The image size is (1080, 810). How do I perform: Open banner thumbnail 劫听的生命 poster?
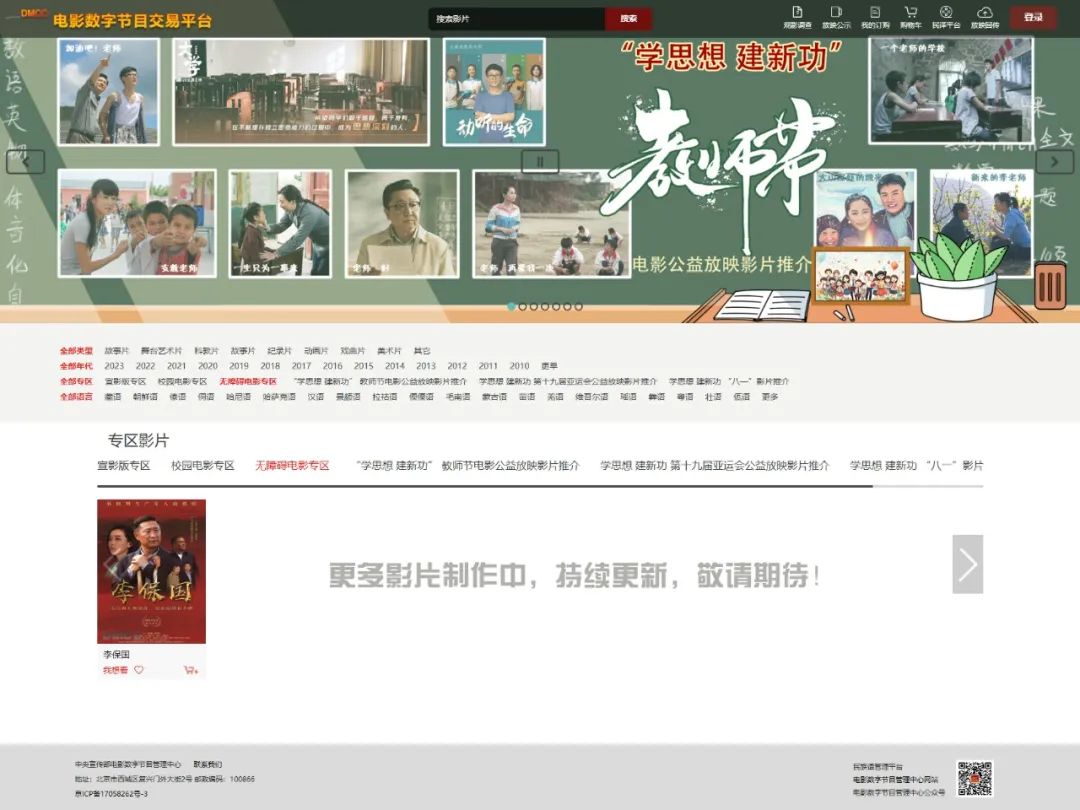click(x=494, y=92)
